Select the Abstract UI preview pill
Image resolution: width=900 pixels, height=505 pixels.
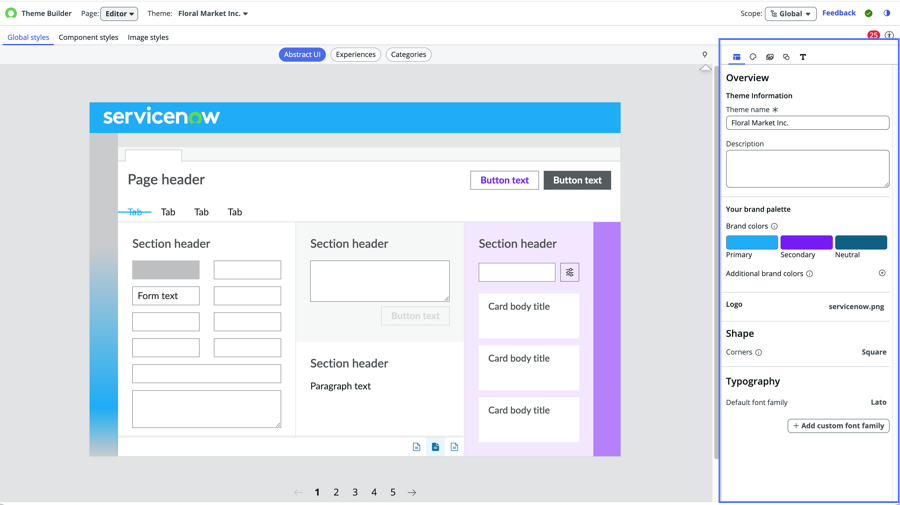click(x=302, y=55)
